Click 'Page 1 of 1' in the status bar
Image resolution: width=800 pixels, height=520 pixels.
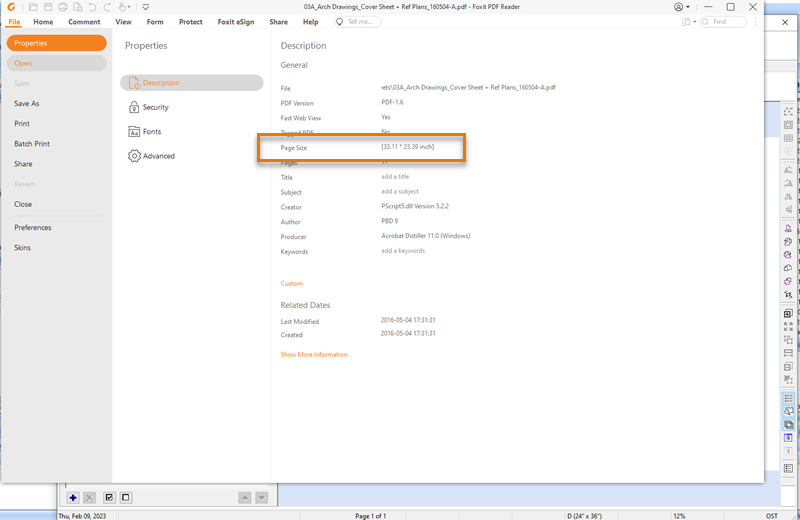point(371,516)
